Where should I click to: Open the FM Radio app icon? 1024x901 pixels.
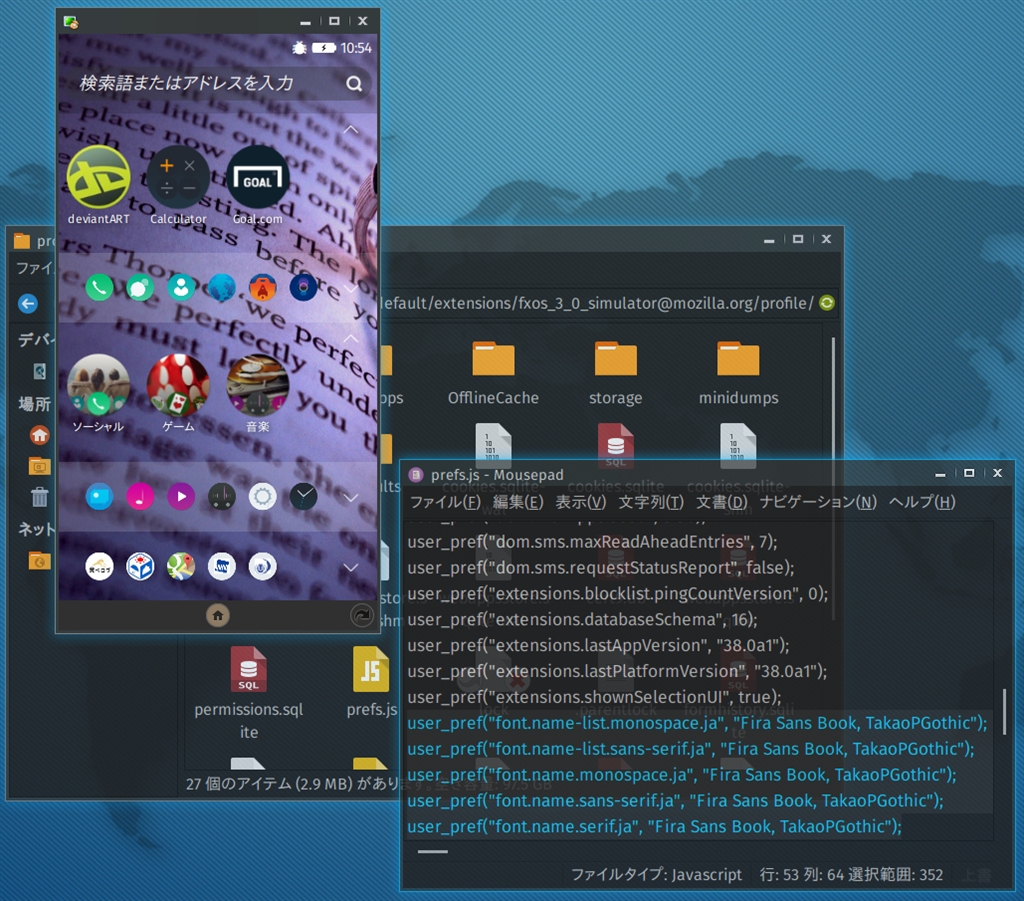tap(222, 497)
